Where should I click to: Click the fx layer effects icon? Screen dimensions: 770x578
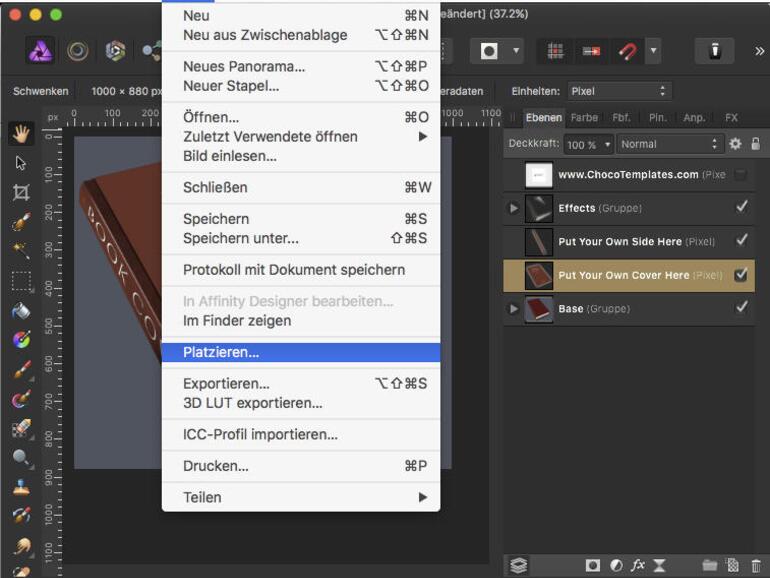(637, 565)
